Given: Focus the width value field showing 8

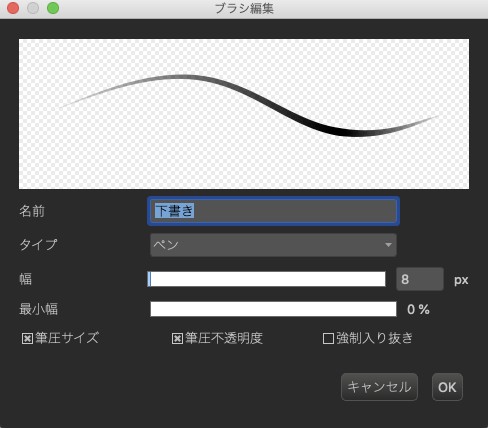Looking at the screenshot, I should 420,279.
